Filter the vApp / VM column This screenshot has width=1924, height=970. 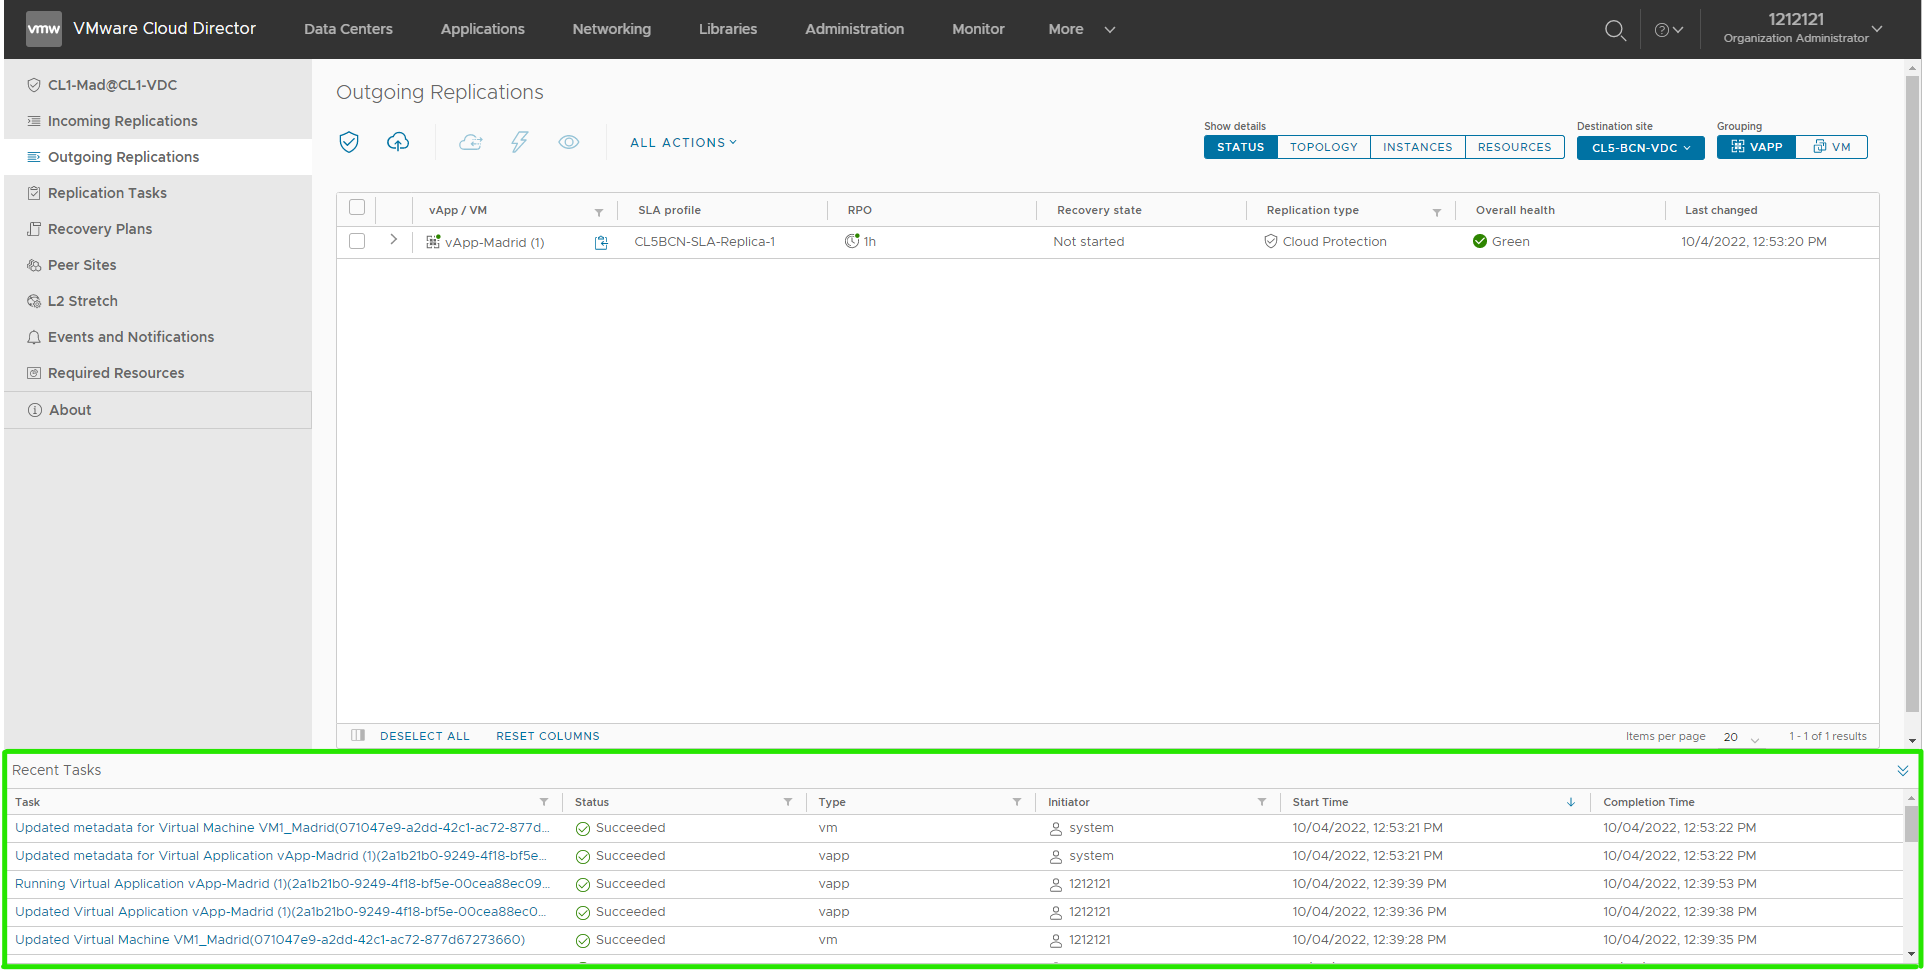point(599,212)
